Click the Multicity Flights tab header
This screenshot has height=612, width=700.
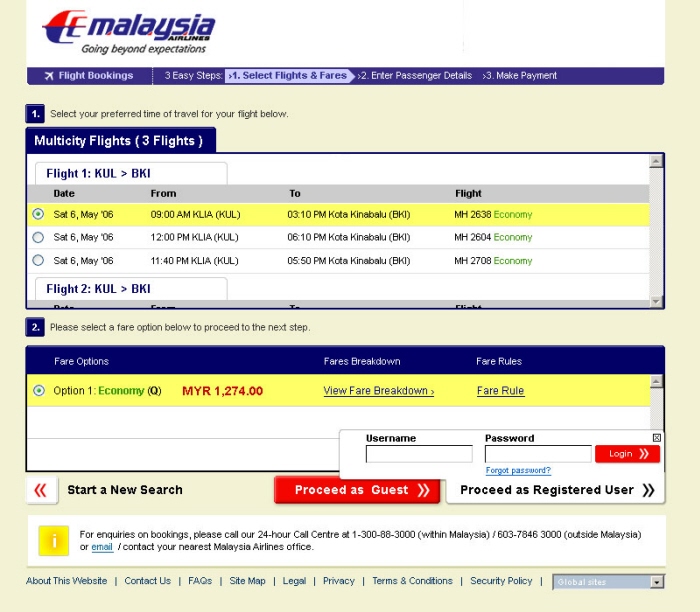click(x=121, y=141)
